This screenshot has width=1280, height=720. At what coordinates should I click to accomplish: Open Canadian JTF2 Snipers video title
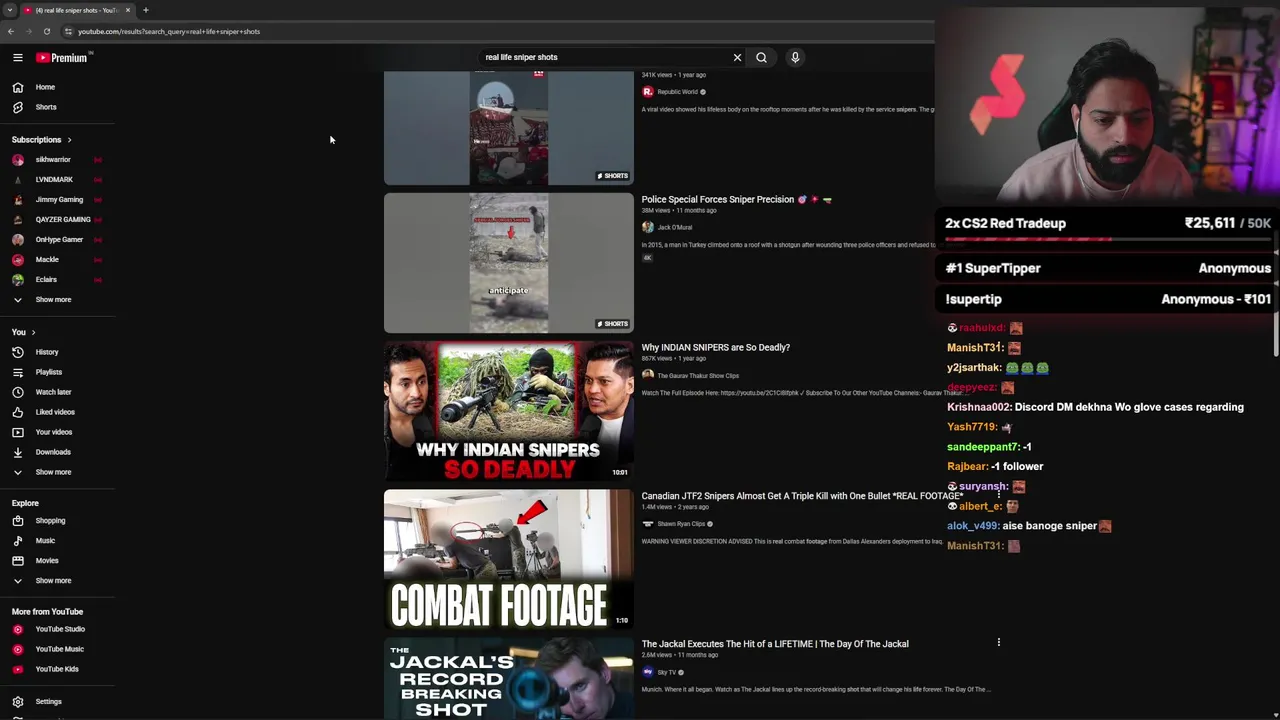pos(802,495)
